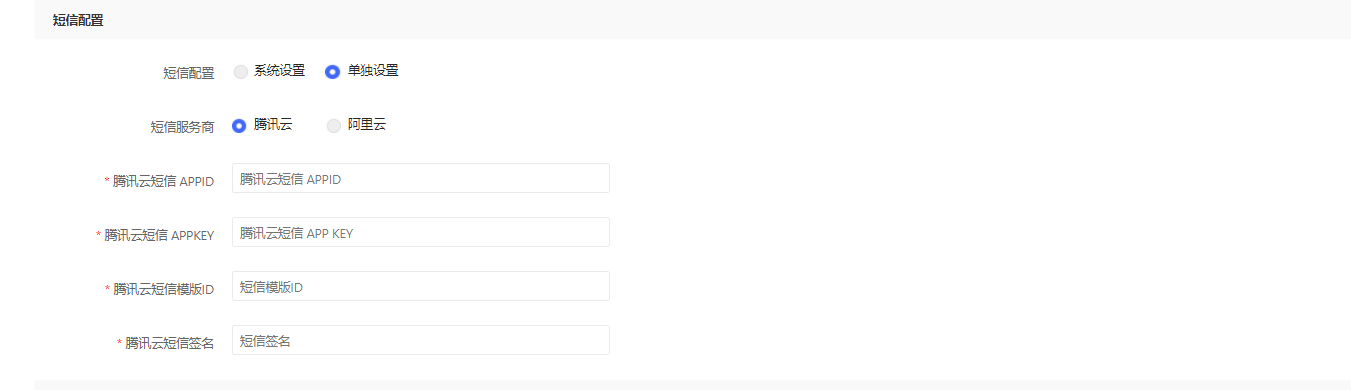
Task: Focus the 短信签名 input field
Action: (x=421, y=340)
